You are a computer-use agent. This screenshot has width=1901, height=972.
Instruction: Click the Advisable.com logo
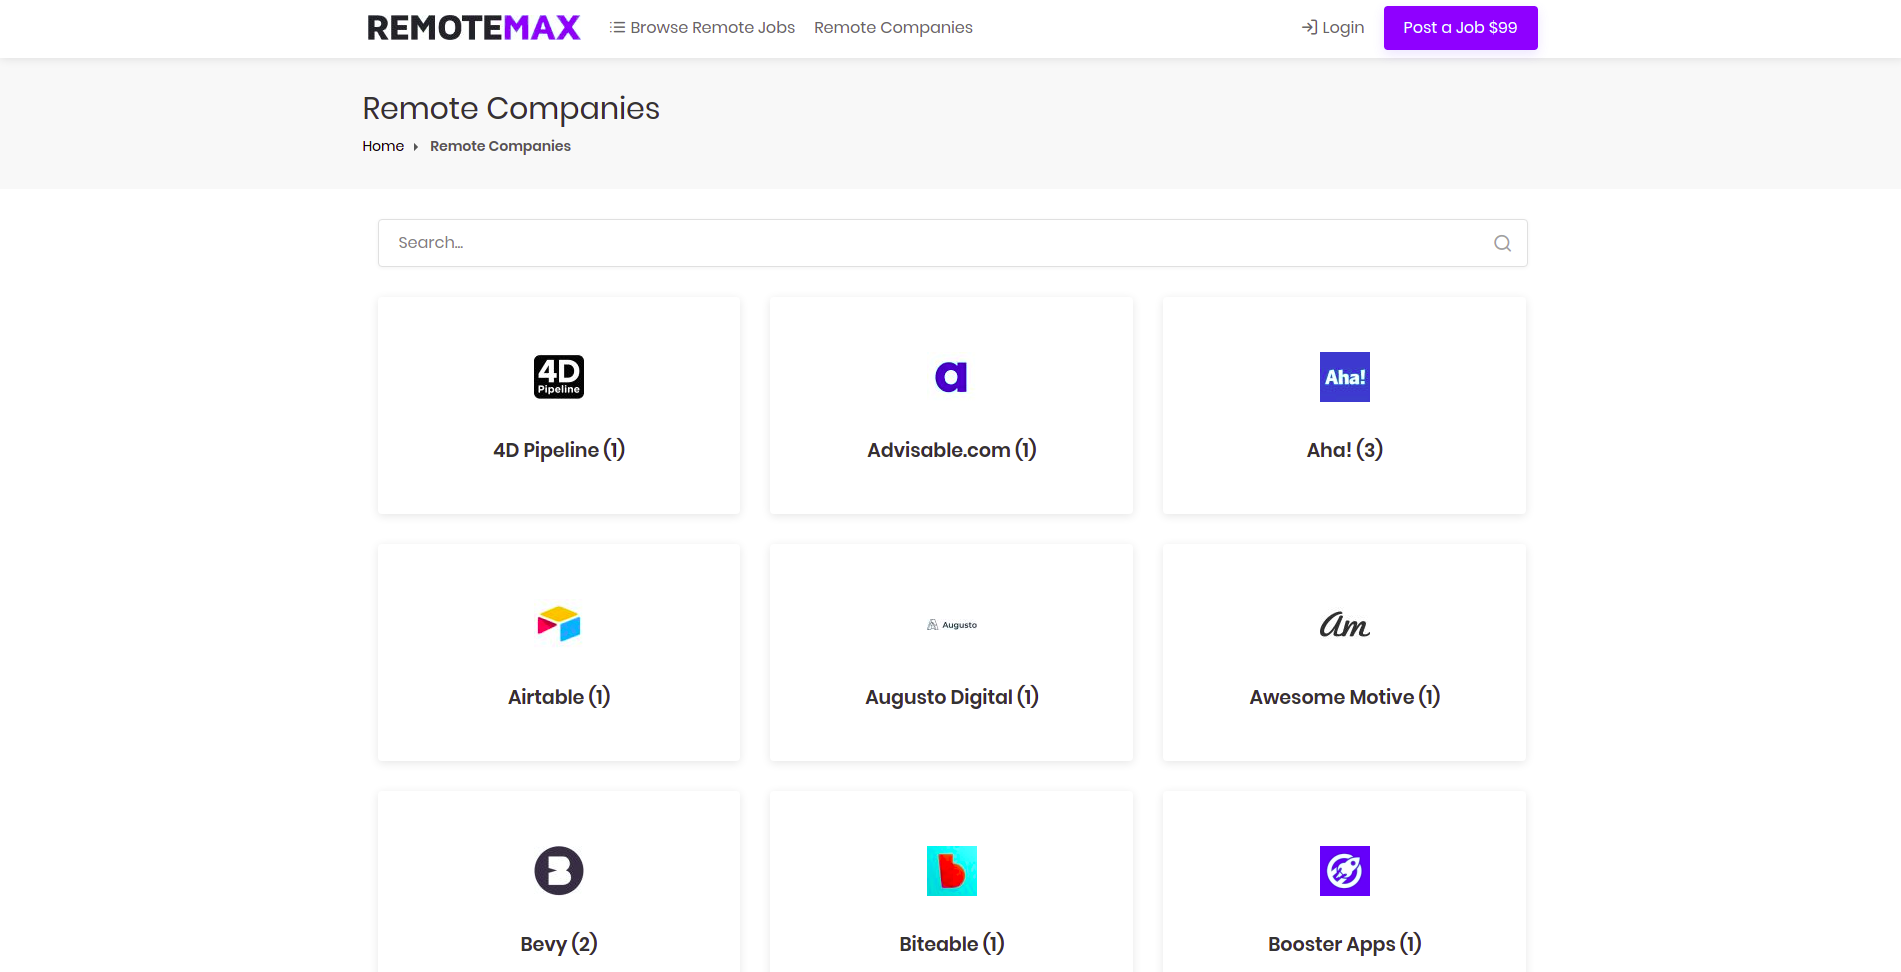(950, 377)
